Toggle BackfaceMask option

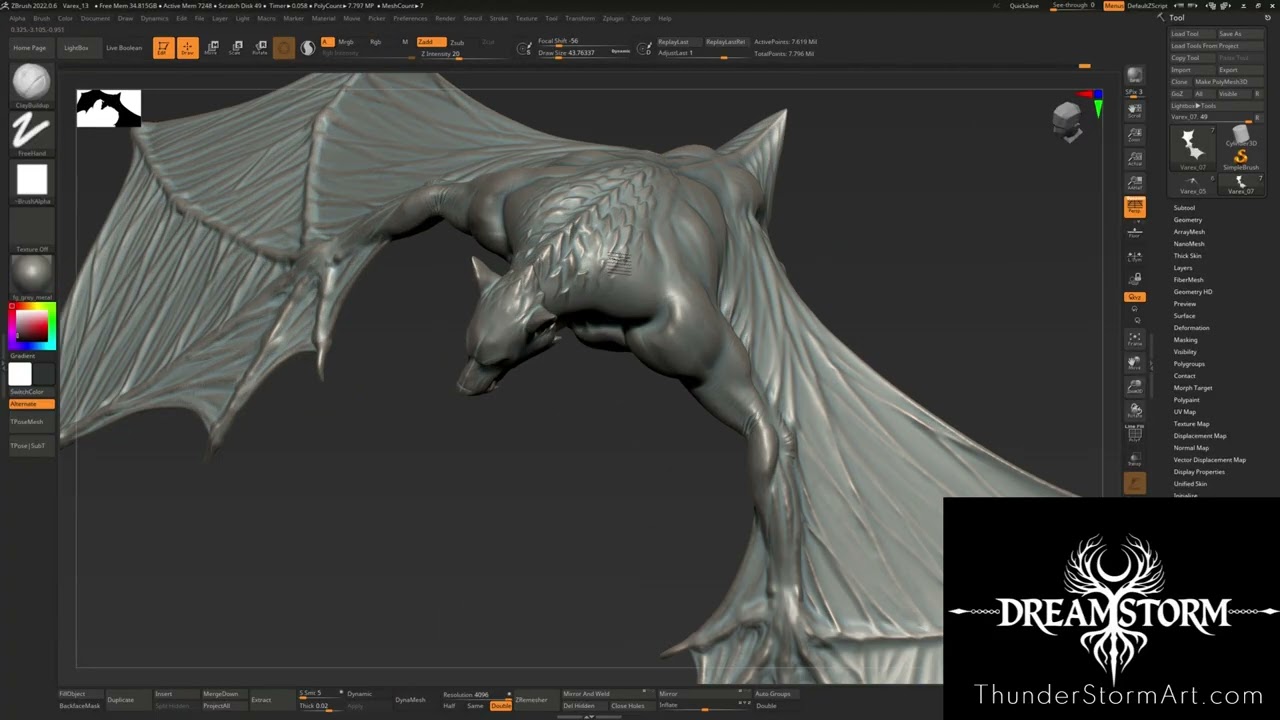pyautogui.click(x=80, y=706)
